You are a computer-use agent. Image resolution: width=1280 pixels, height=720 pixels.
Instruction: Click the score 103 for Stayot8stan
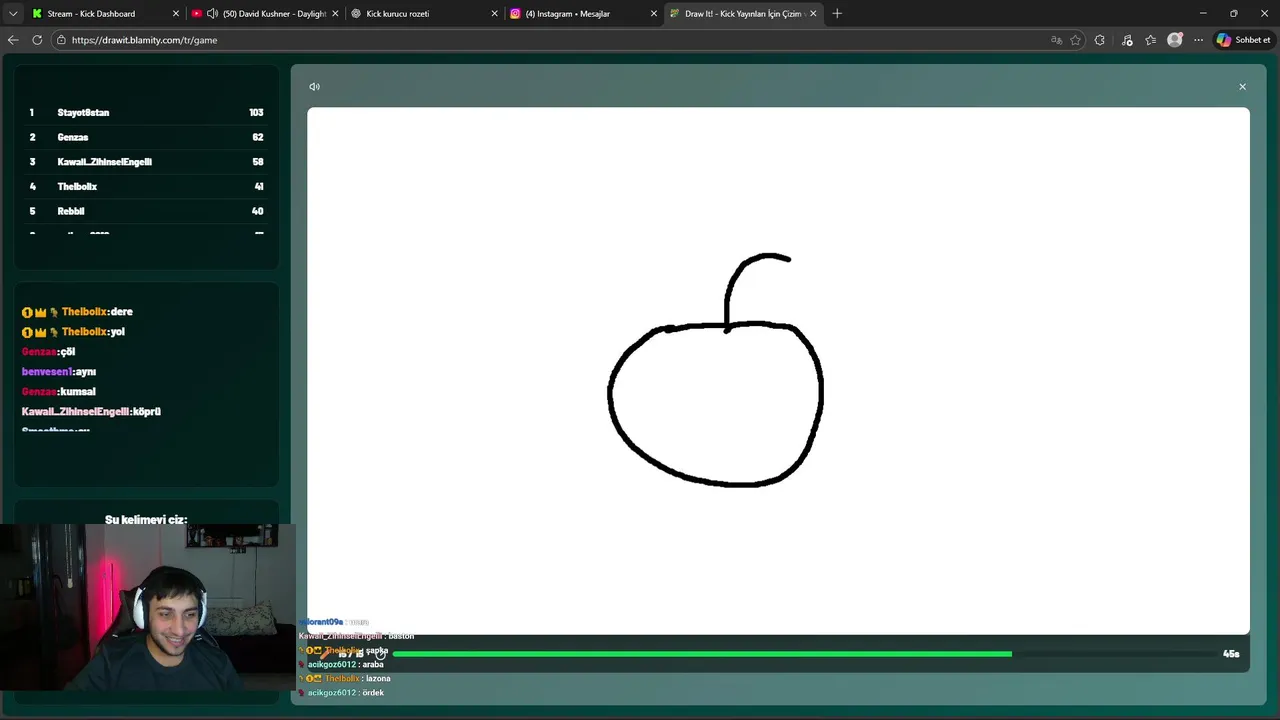pos(256,113)
